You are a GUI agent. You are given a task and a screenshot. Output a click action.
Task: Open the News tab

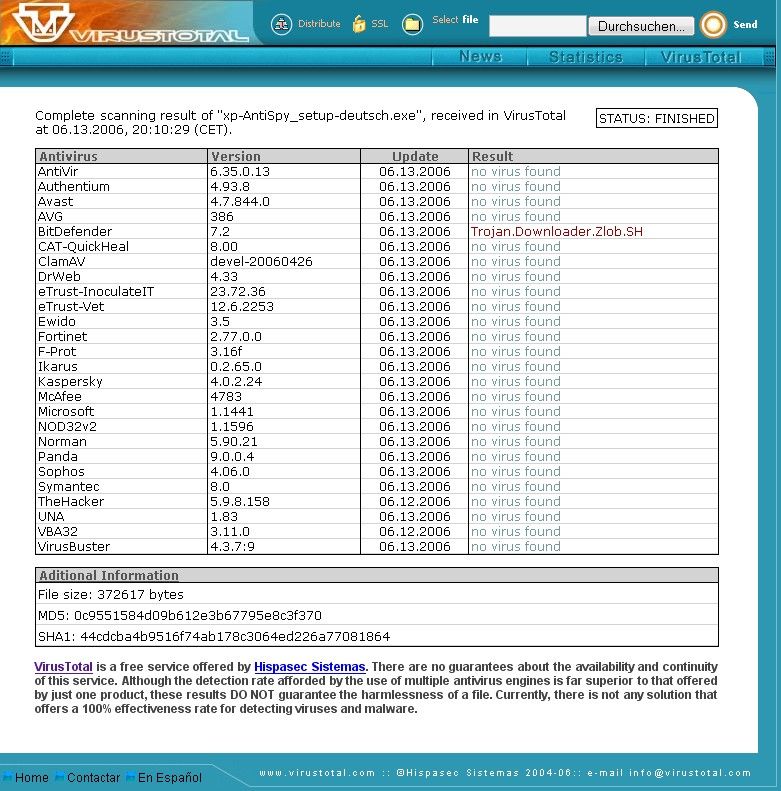pyautogui.click(x=480, y=56)
